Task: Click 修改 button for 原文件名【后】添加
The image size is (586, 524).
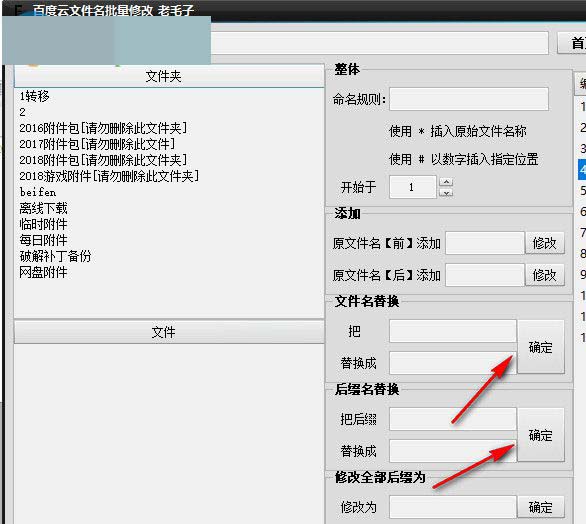Action: [545, 275]
